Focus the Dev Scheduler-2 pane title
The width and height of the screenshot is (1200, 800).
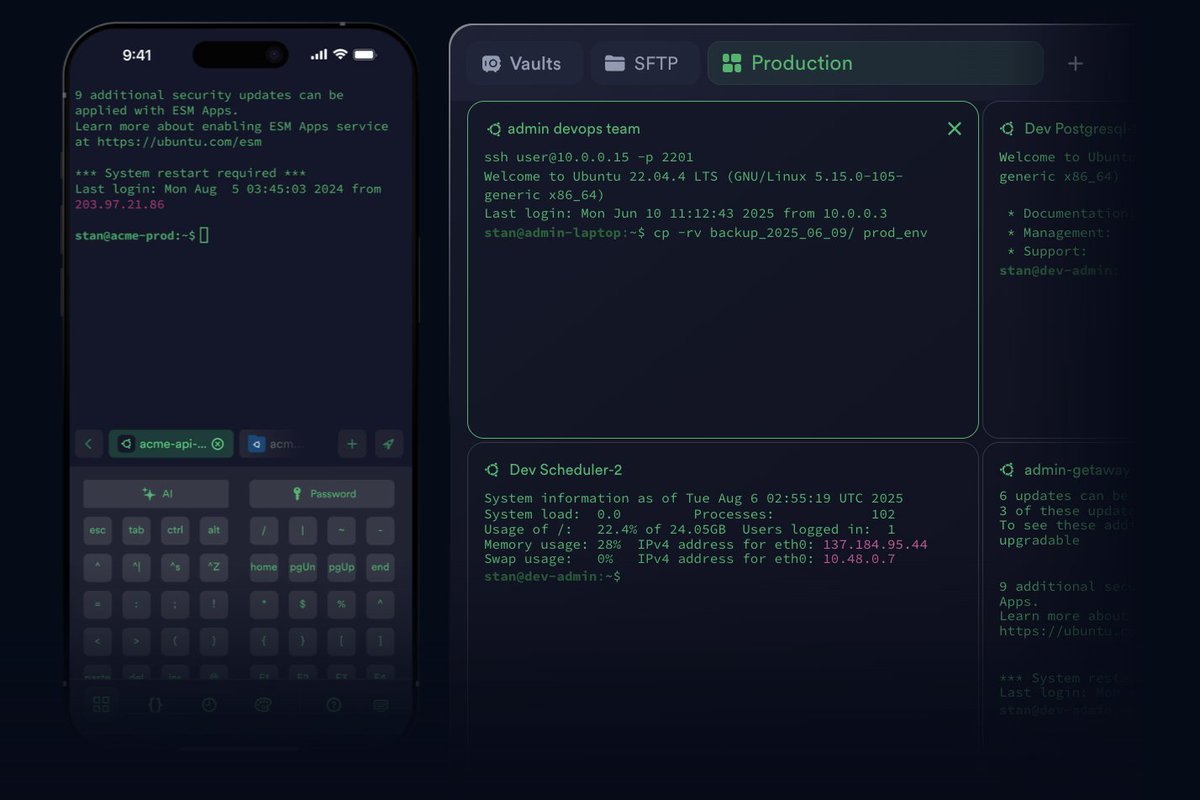(x=566, y=469)
